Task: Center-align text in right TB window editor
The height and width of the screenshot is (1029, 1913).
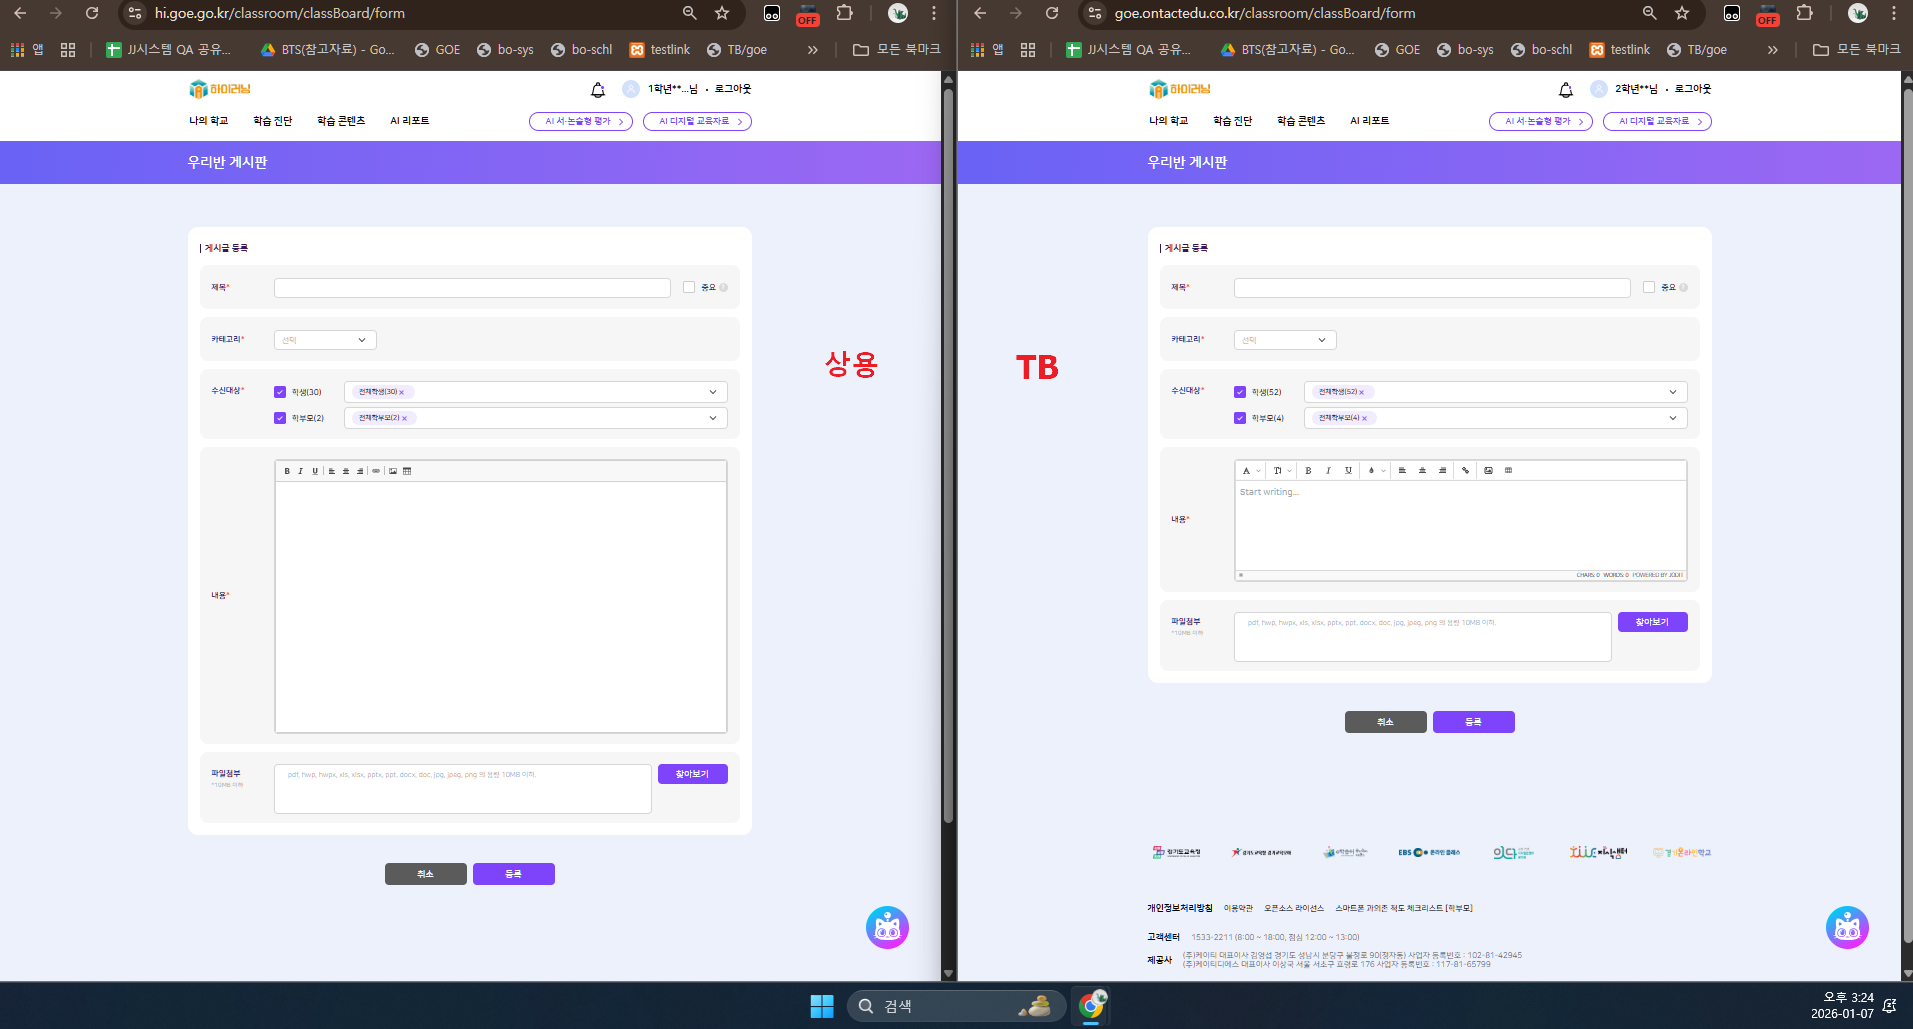Action: coord(1422,470)
